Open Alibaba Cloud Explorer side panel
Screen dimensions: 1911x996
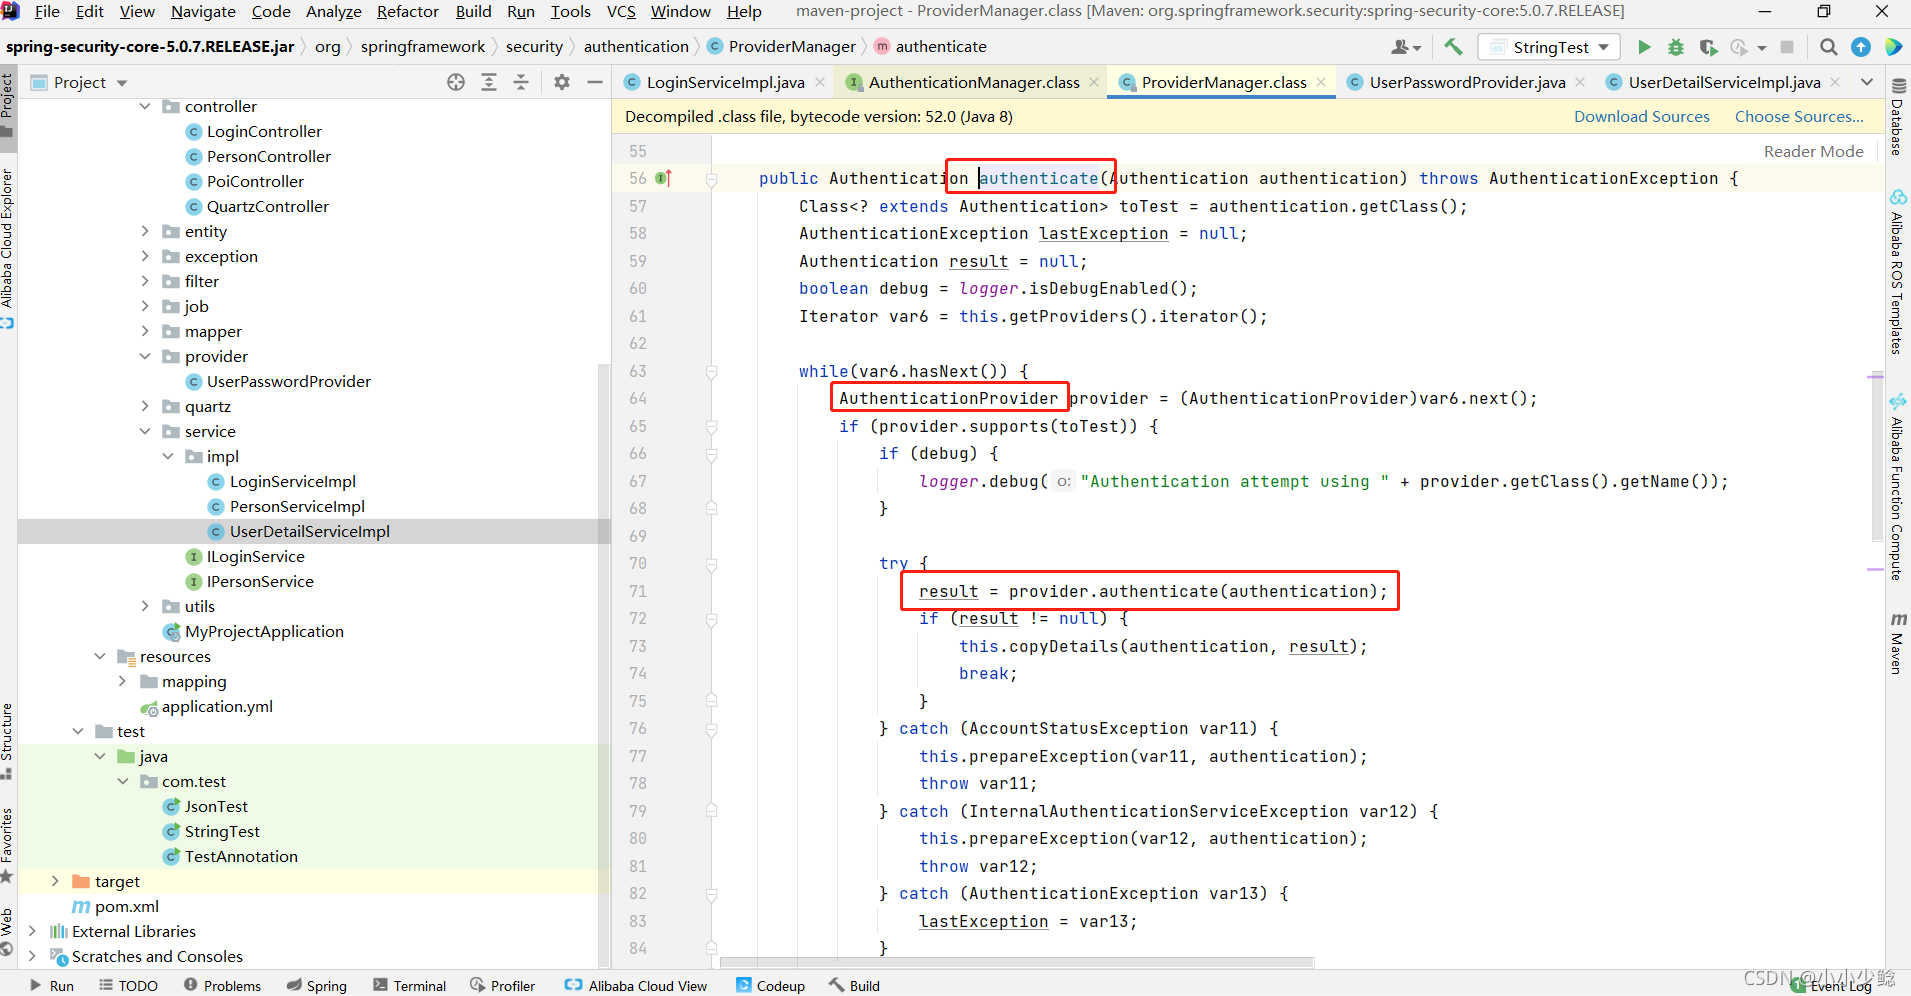7,248
